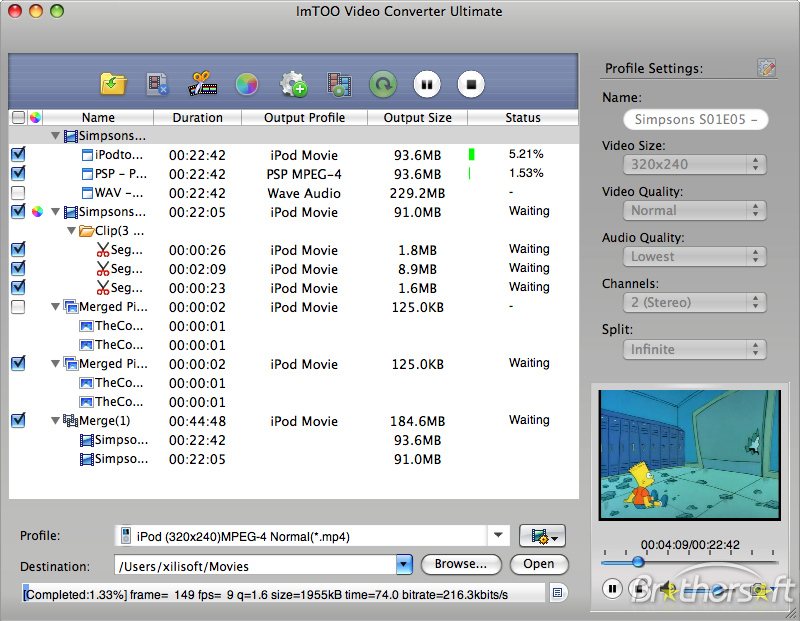Uncheck the Merge(1) row checkbox
This screenshot has width=800, height=621.
point(18,420)
